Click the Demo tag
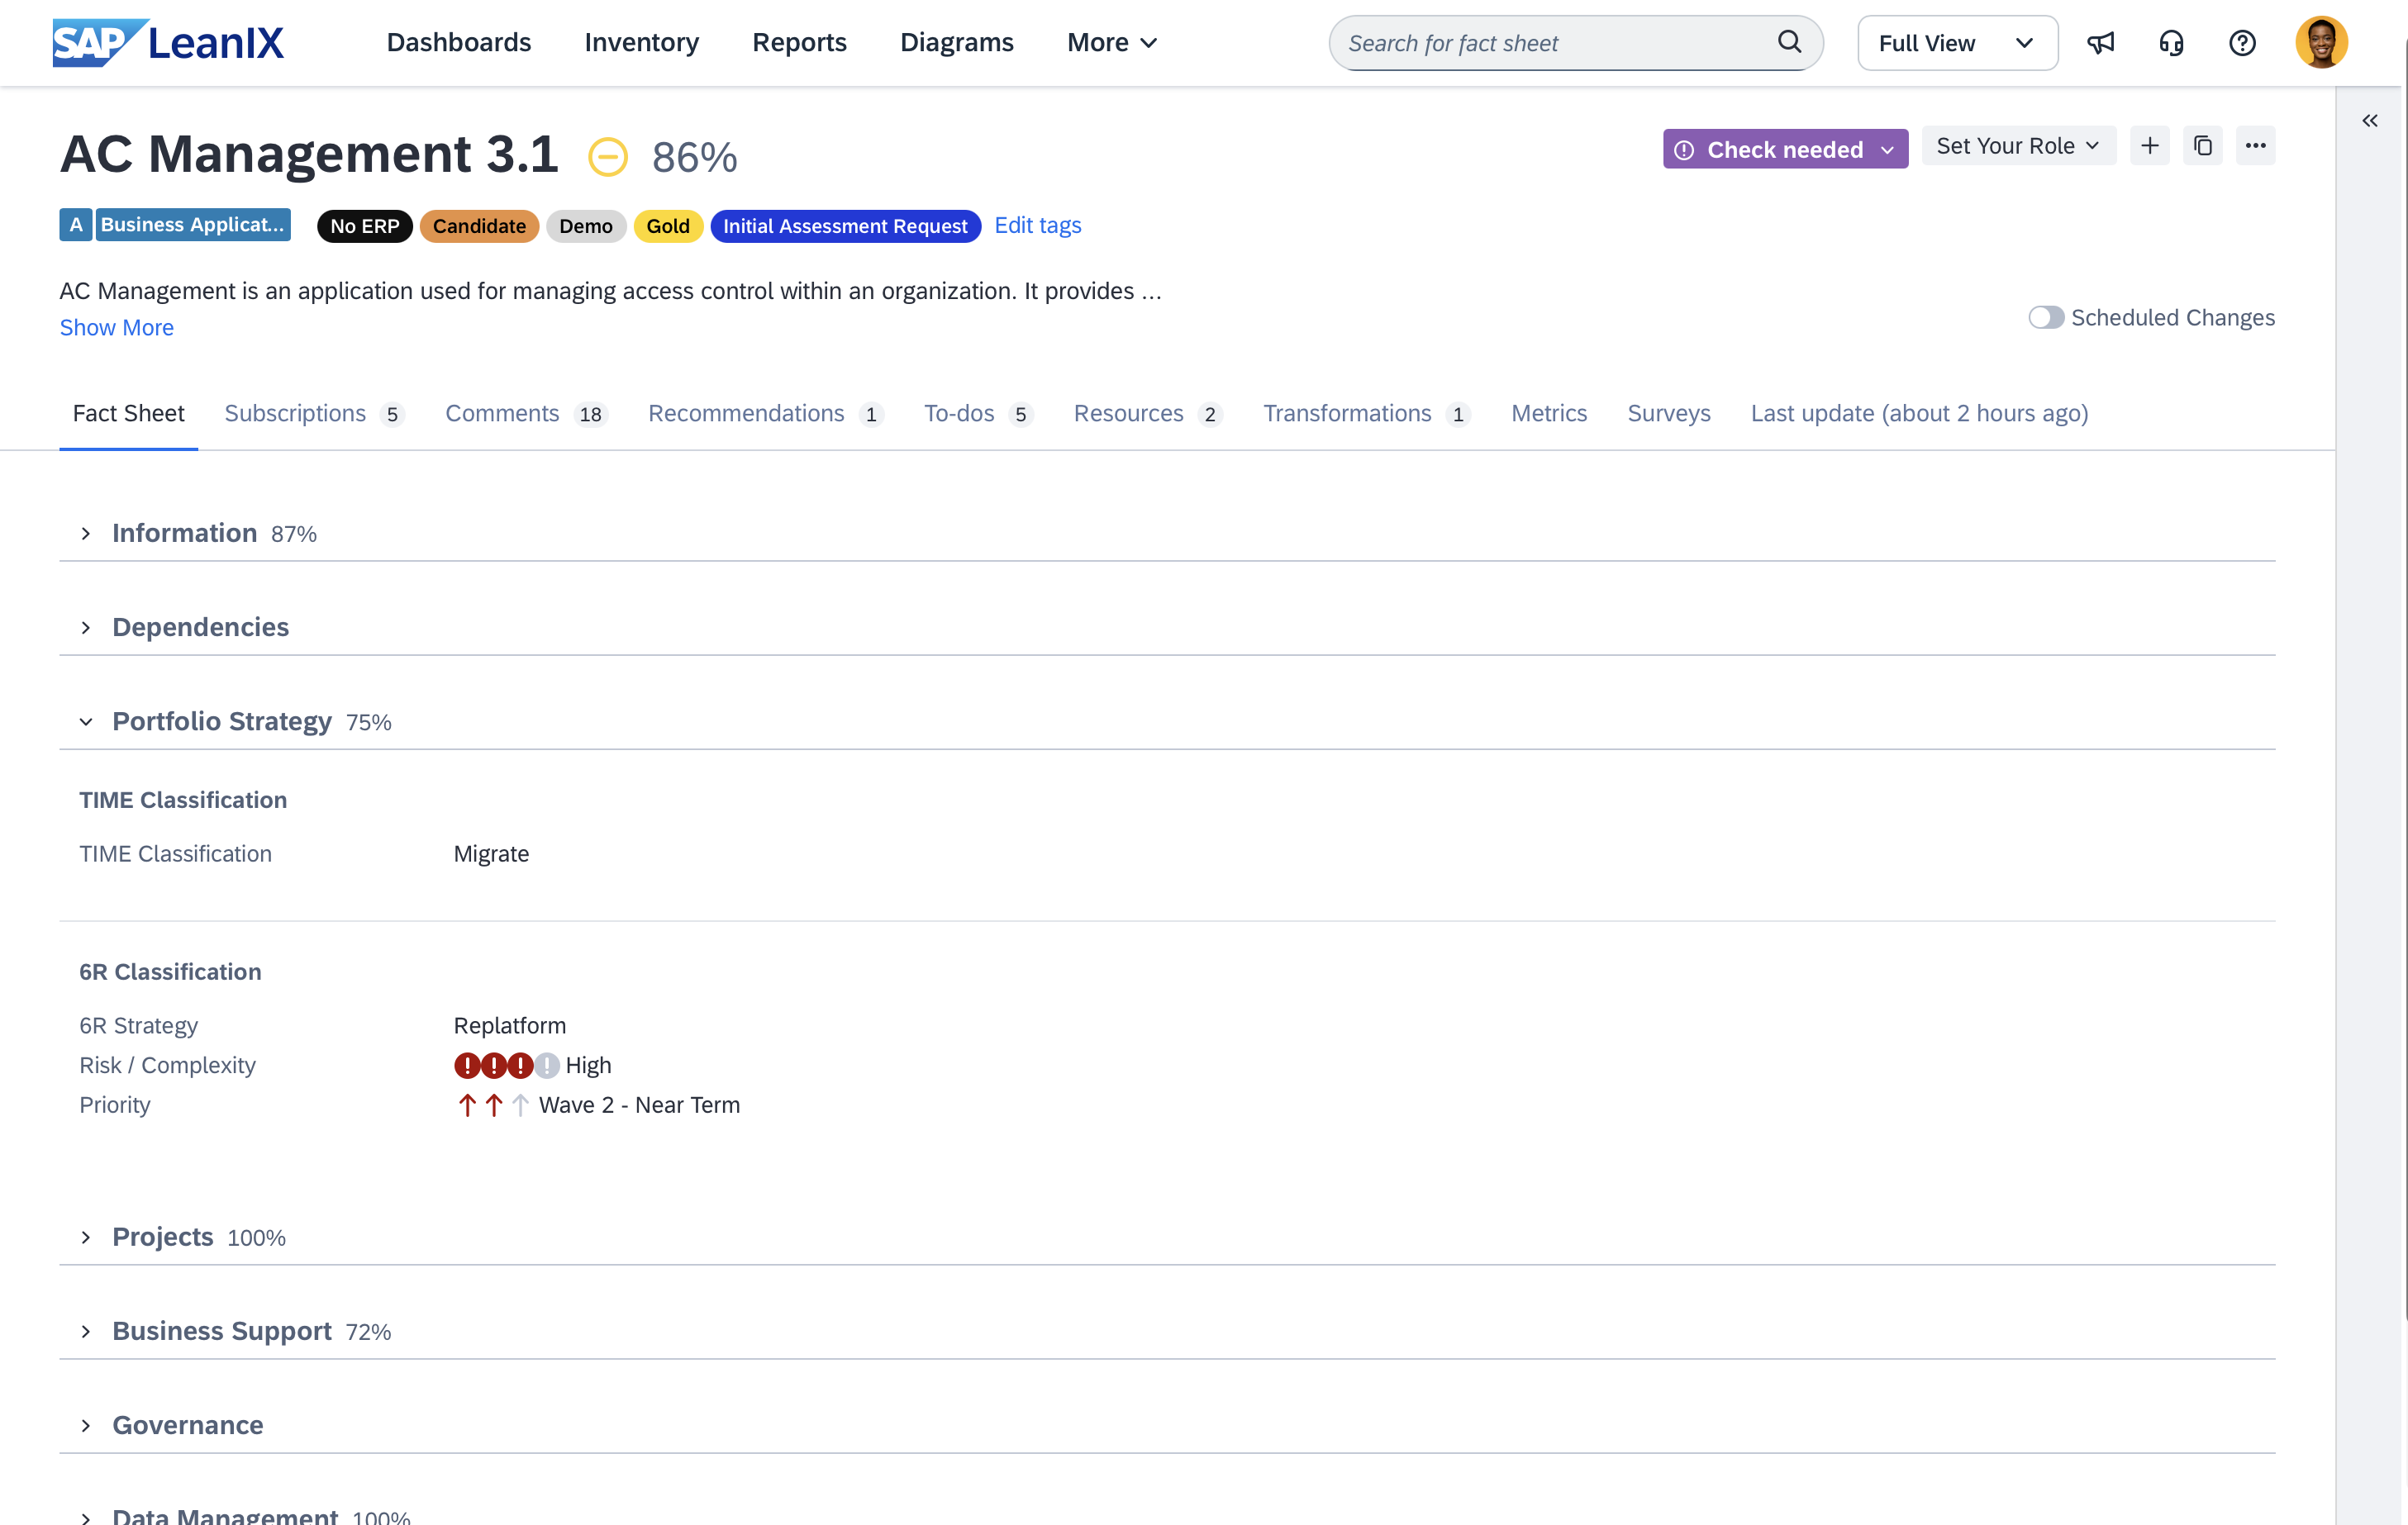The image size is (2408, 1525). [585, 226]
